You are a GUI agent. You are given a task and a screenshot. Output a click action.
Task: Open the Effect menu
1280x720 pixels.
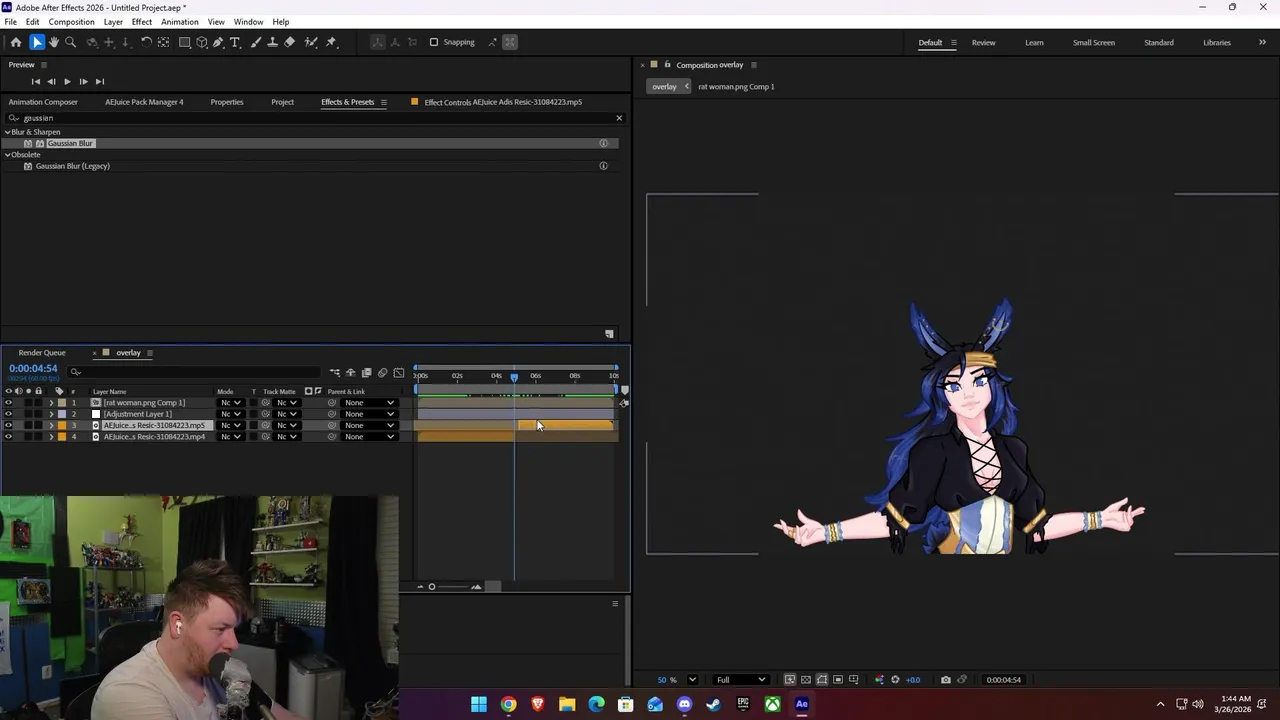[x=142, y=22]
